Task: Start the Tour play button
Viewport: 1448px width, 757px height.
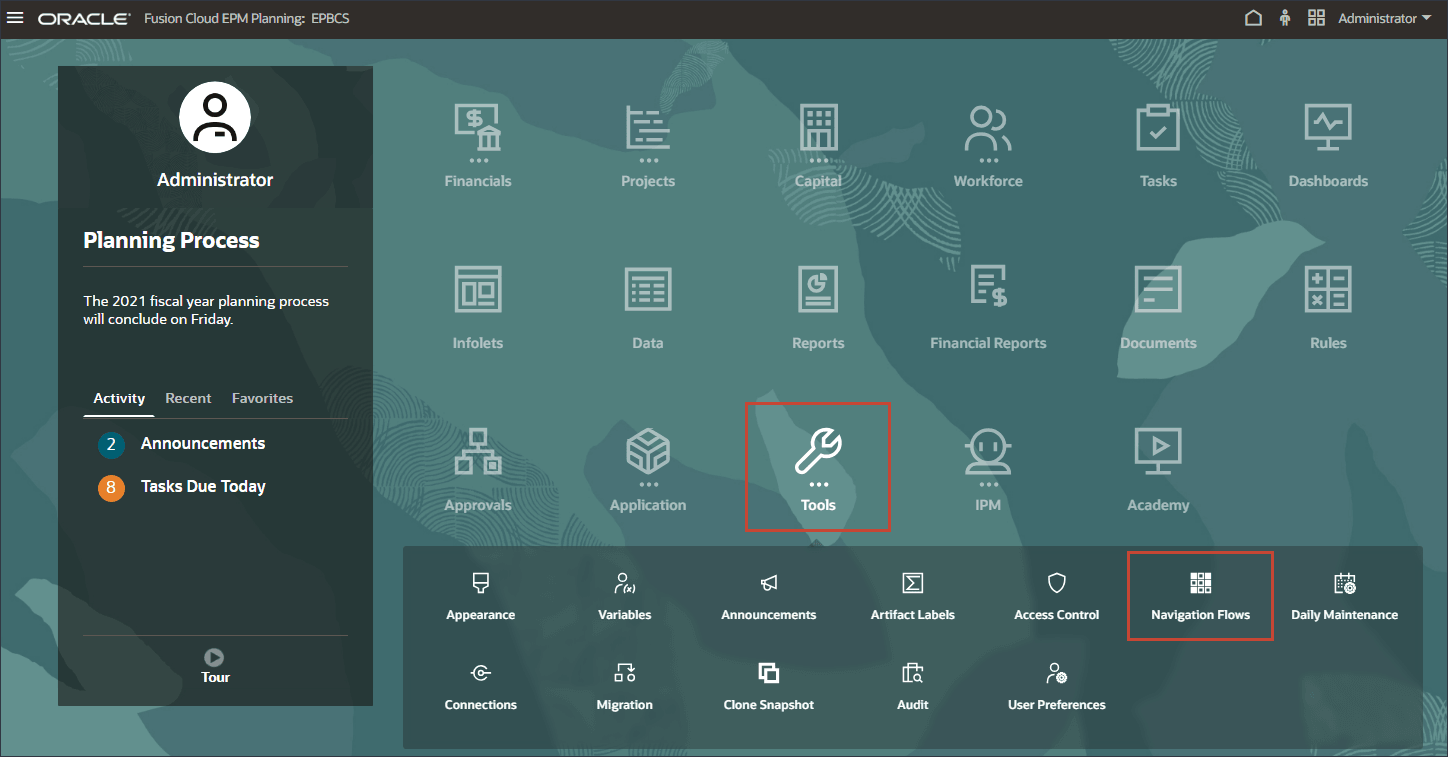Action: (214, 657)
